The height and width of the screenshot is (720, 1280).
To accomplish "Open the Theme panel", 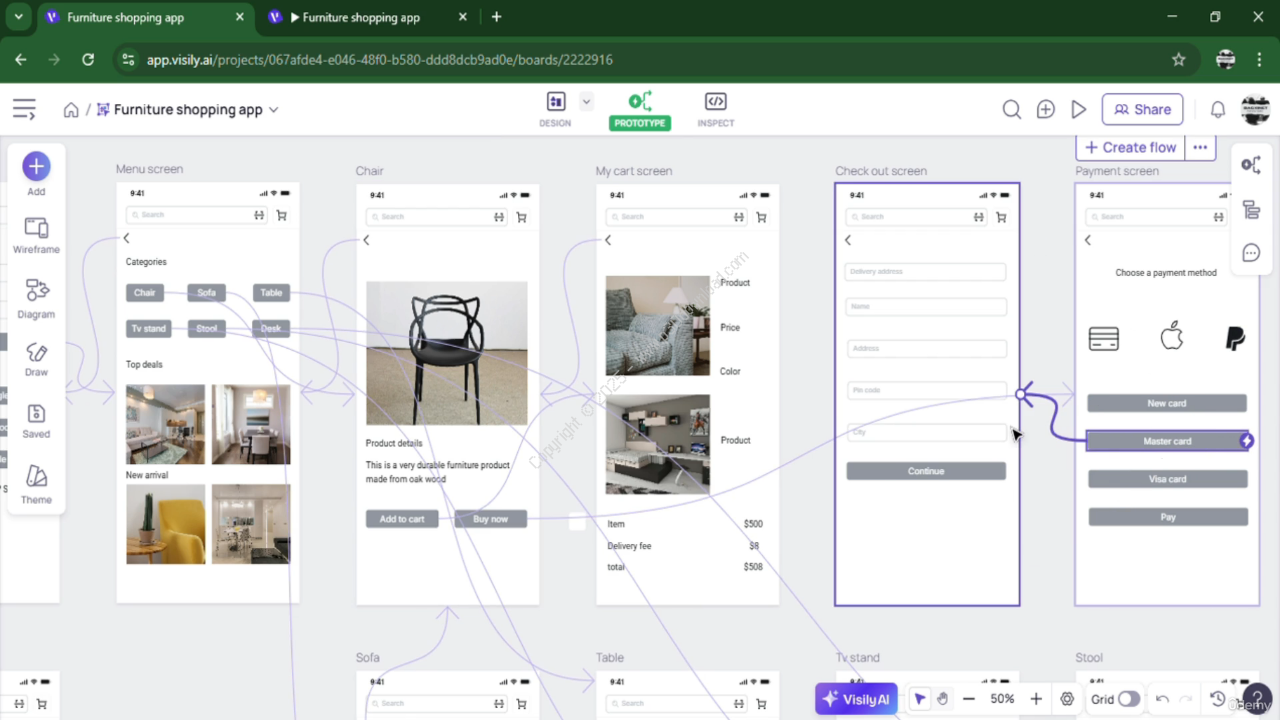I will tap(36, 483).
